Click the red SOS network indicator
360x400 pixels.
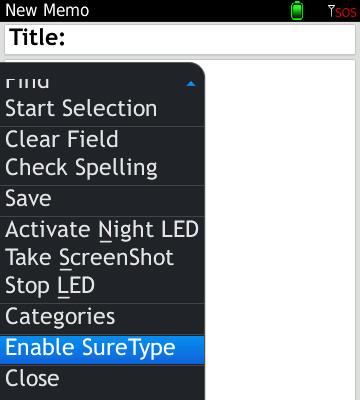pyautogui.click(x=346, y=12)
